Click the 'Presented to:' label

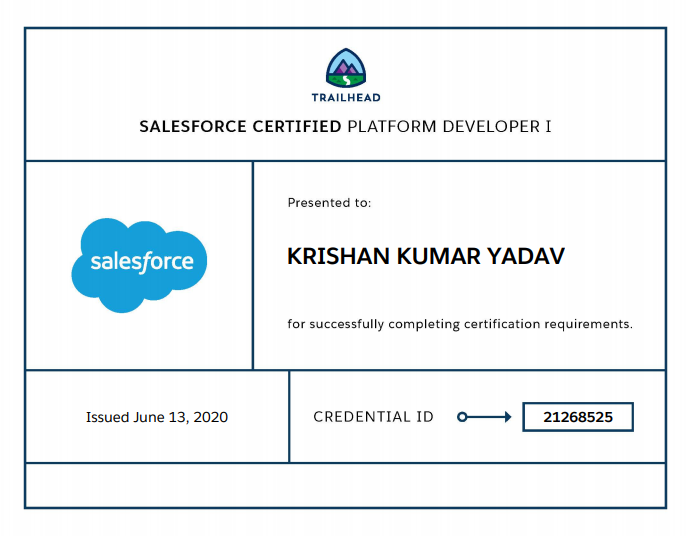pos(329,203)
